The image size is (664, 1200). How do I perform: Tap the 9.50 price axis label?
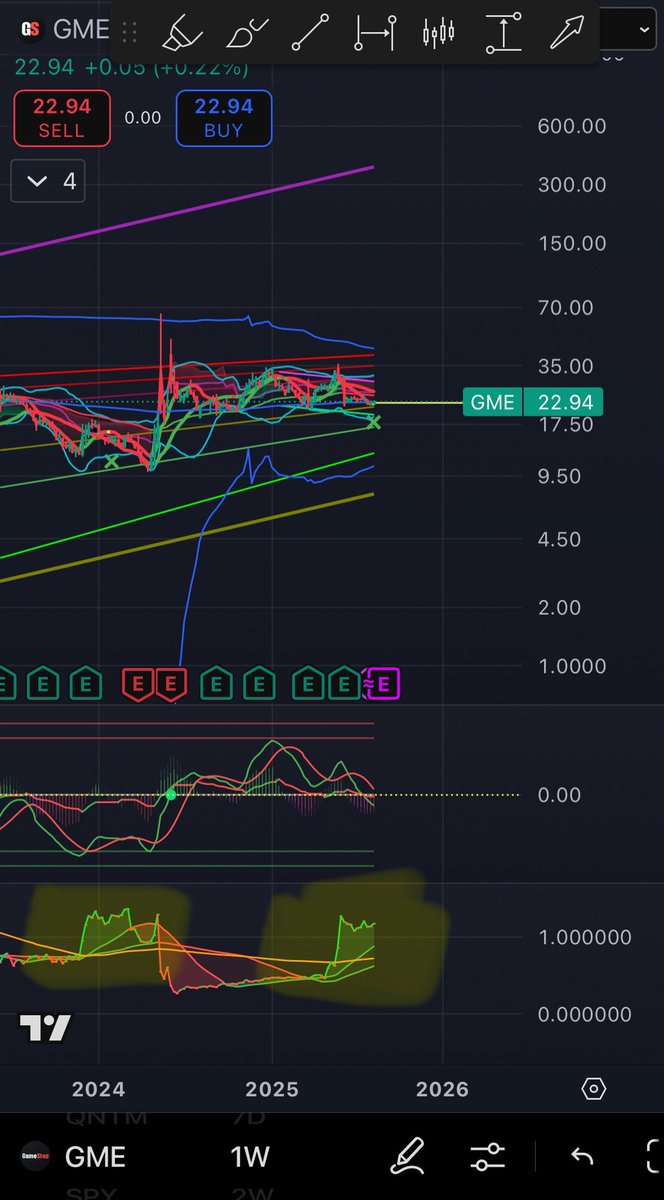coord(559,476)
